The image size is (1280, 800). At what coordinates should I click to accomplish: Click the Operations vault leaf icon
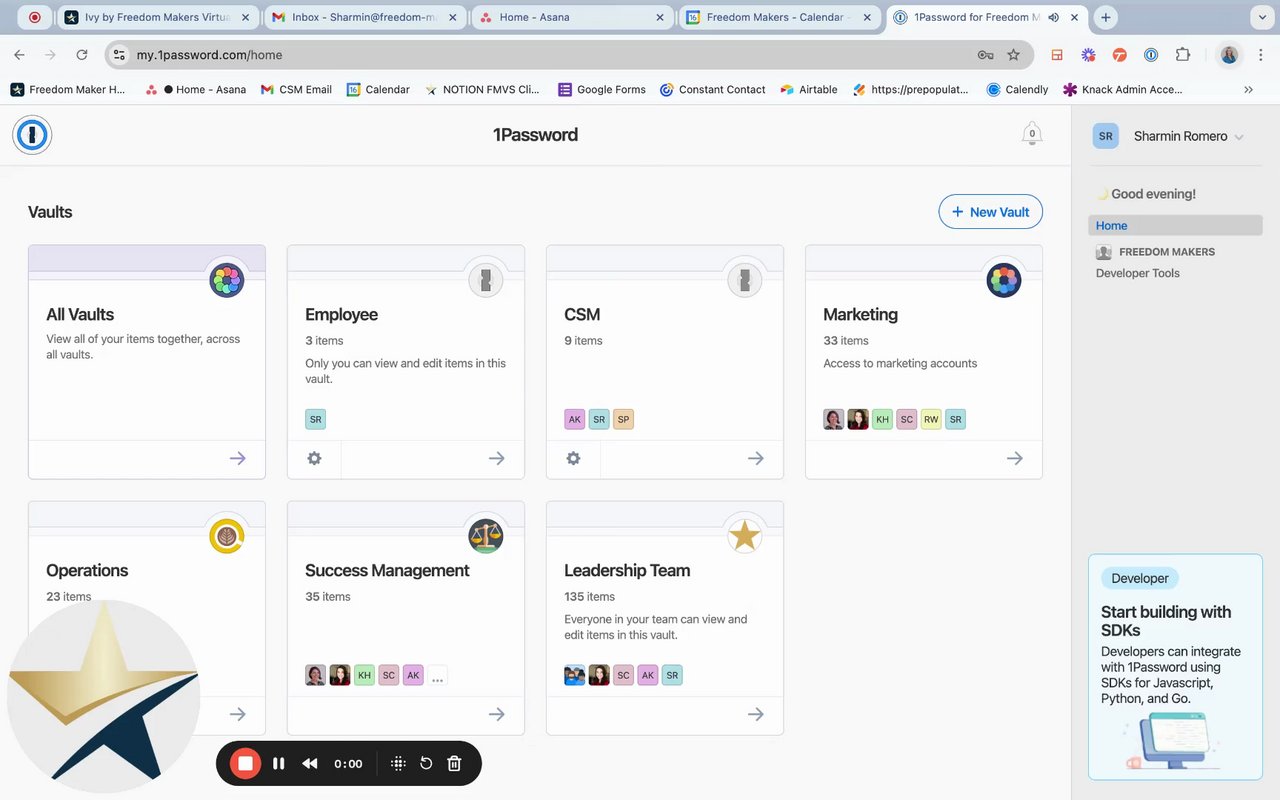[227, 536]
